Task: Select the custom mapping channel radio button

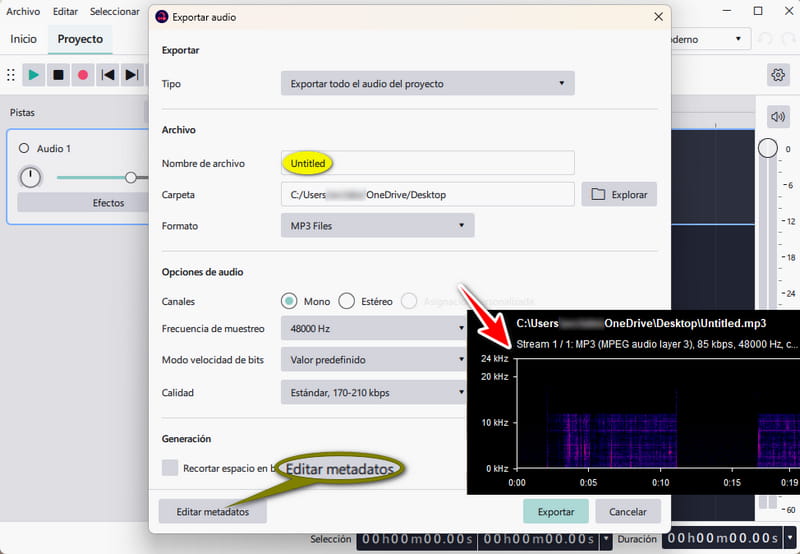Action: coord(409,301)
